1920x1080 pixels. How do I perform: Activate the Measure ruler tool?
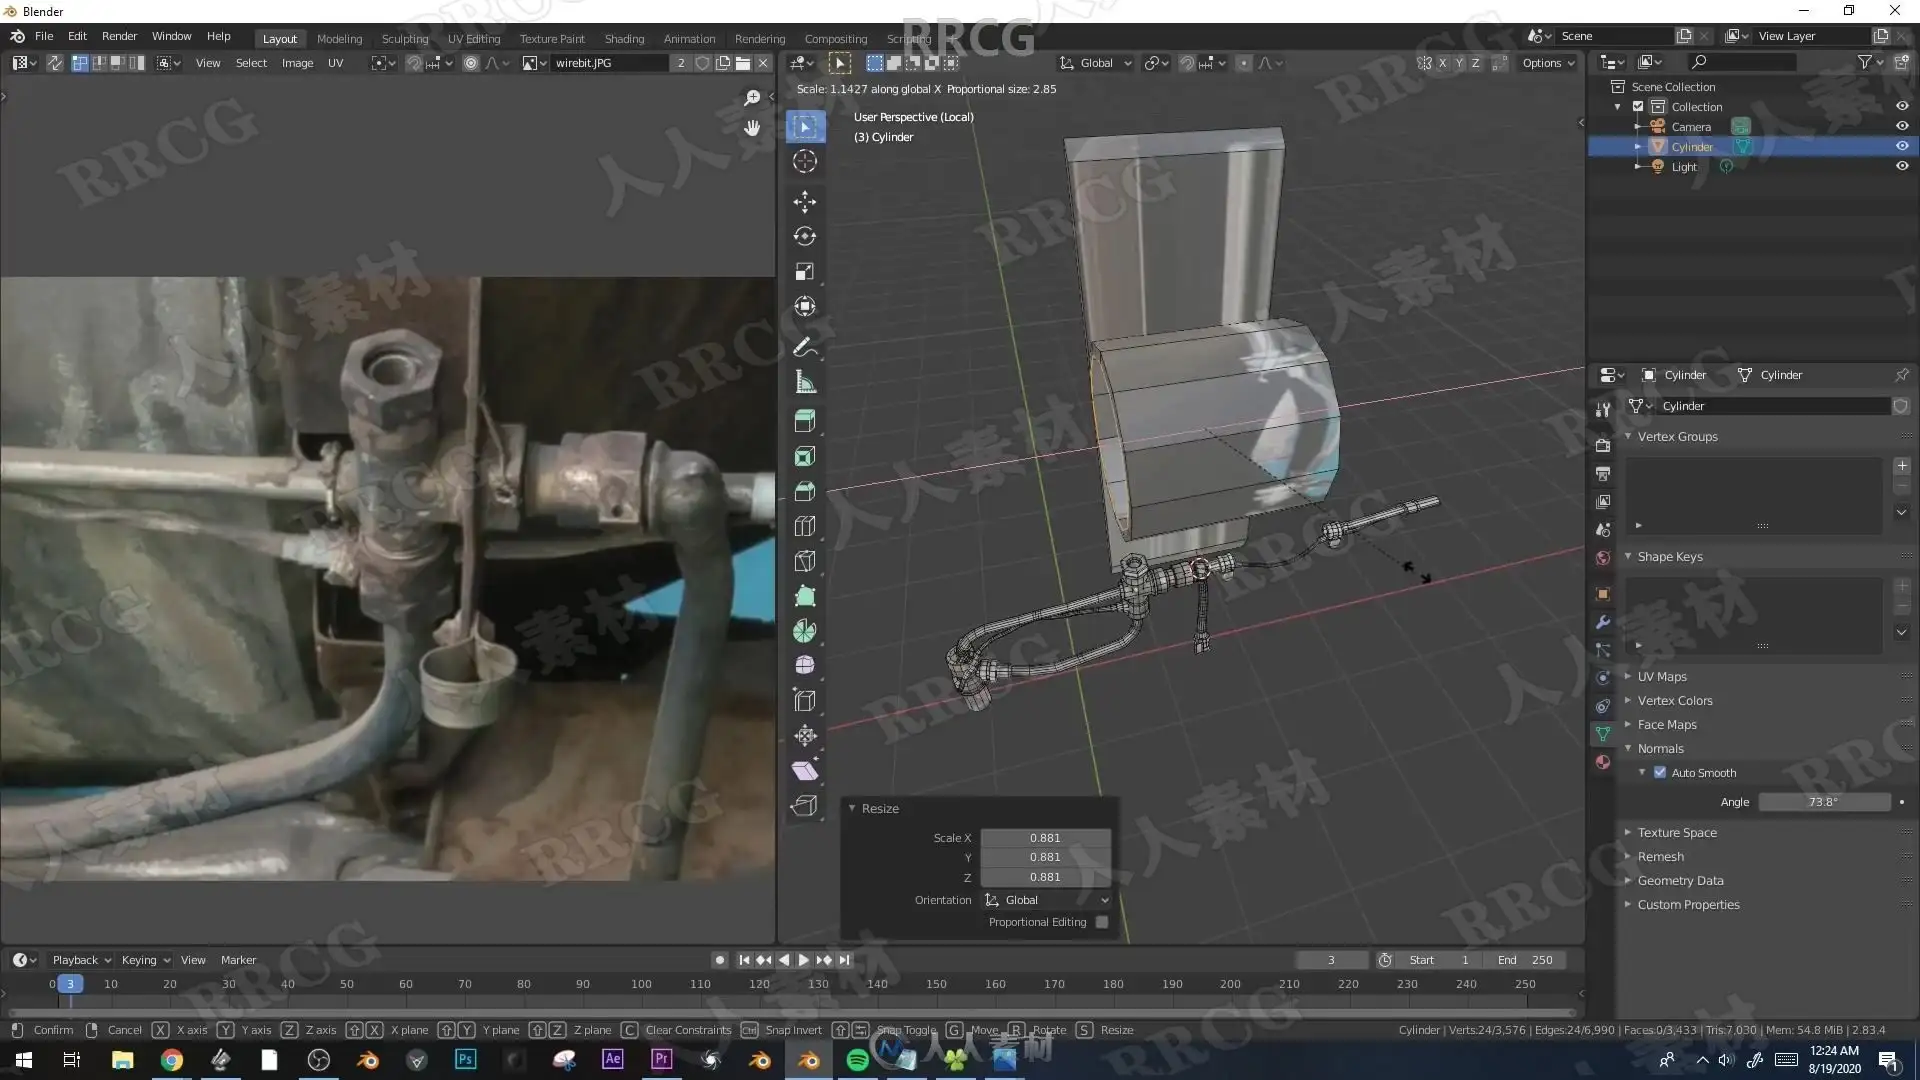pos(804,382)
